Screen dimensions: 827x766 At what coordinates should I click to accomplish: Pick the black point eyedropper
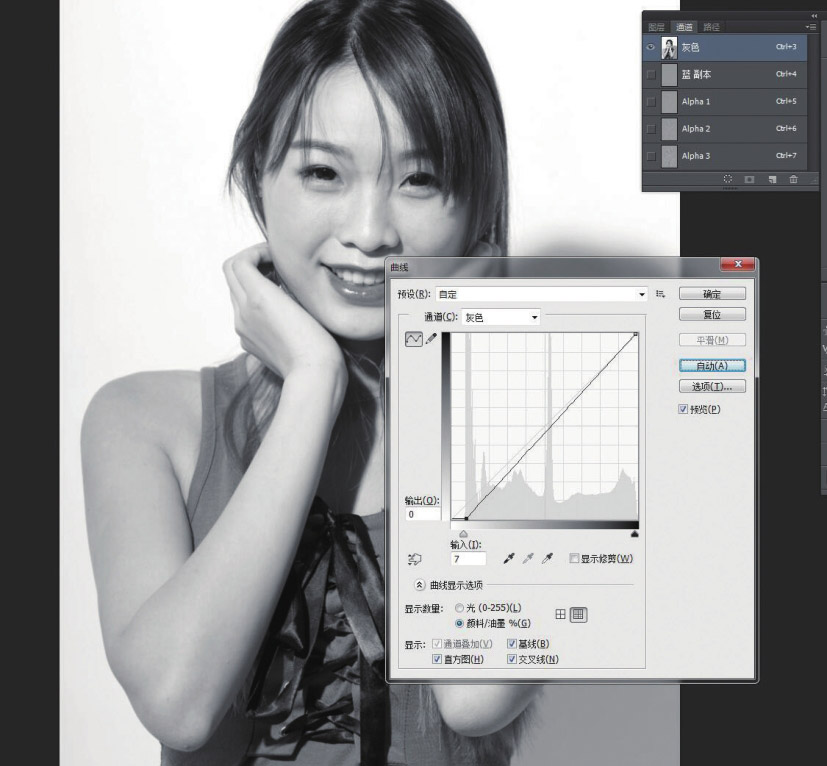click(510, 559)
